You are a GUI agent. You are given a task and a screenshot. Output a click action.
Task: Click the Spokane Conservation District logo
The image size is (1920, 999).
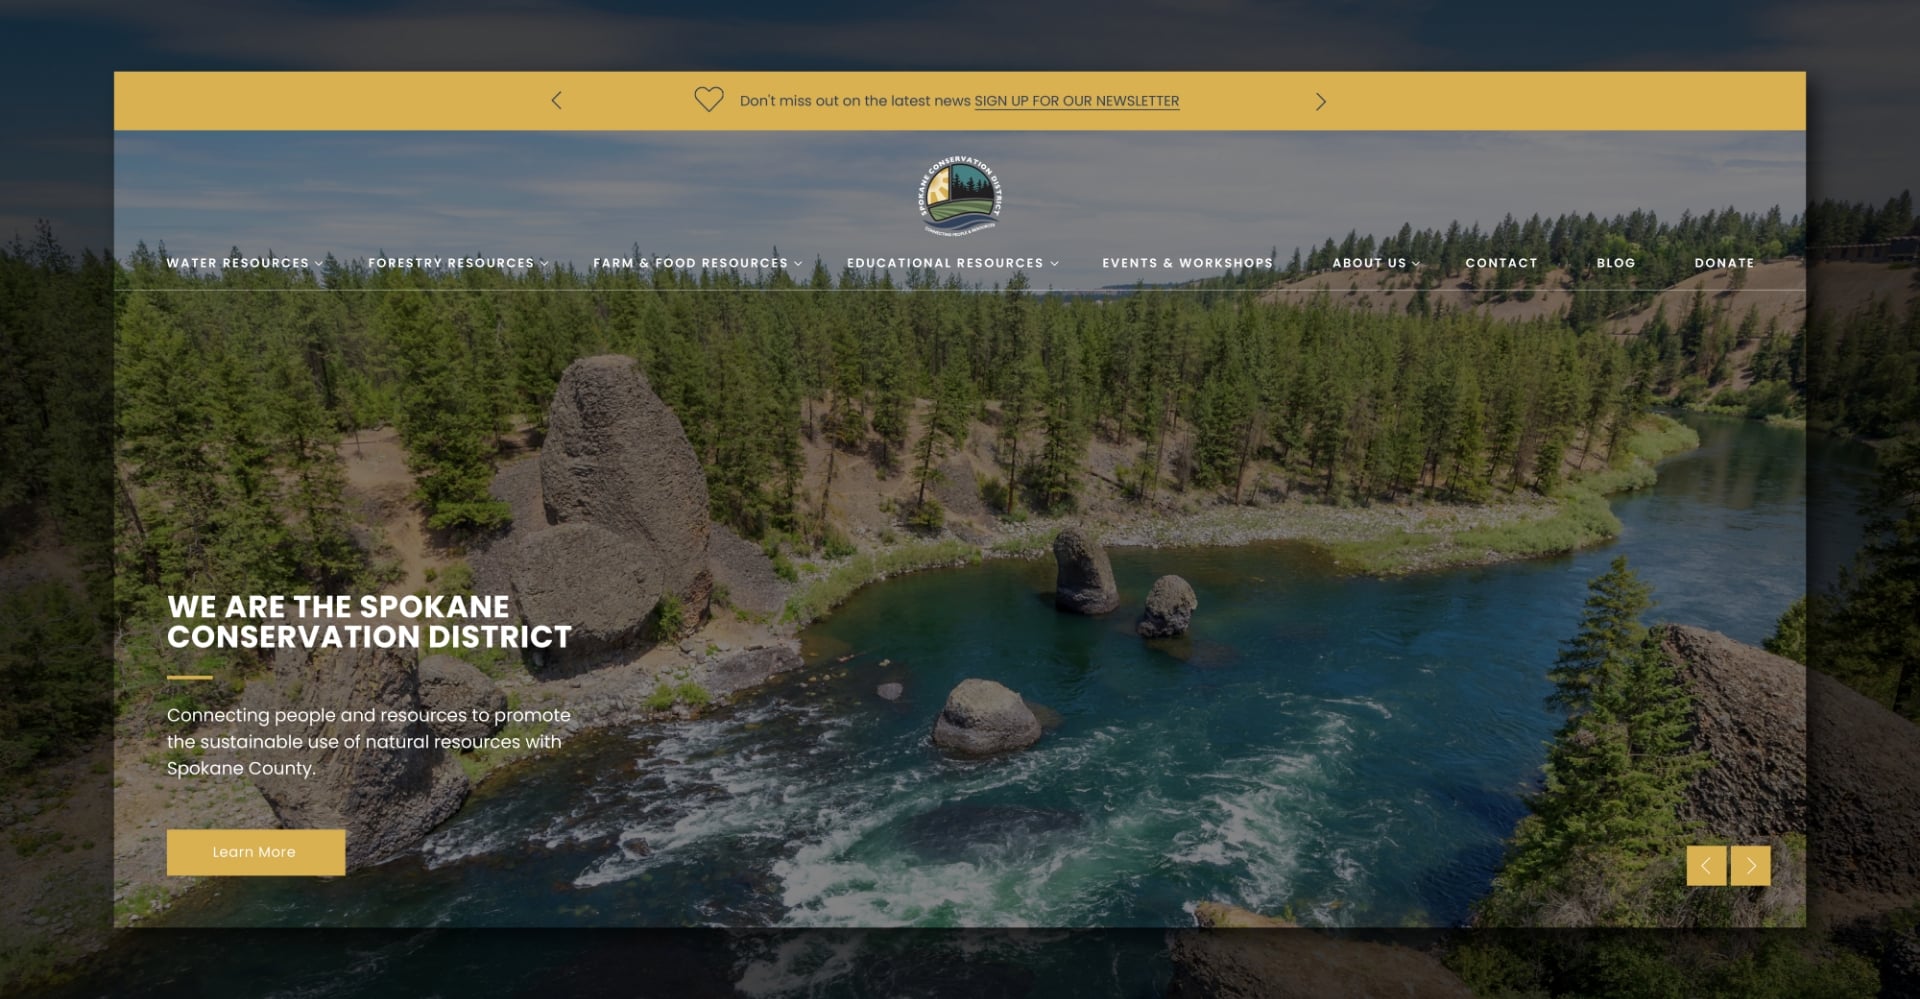[x=959, y=196]
